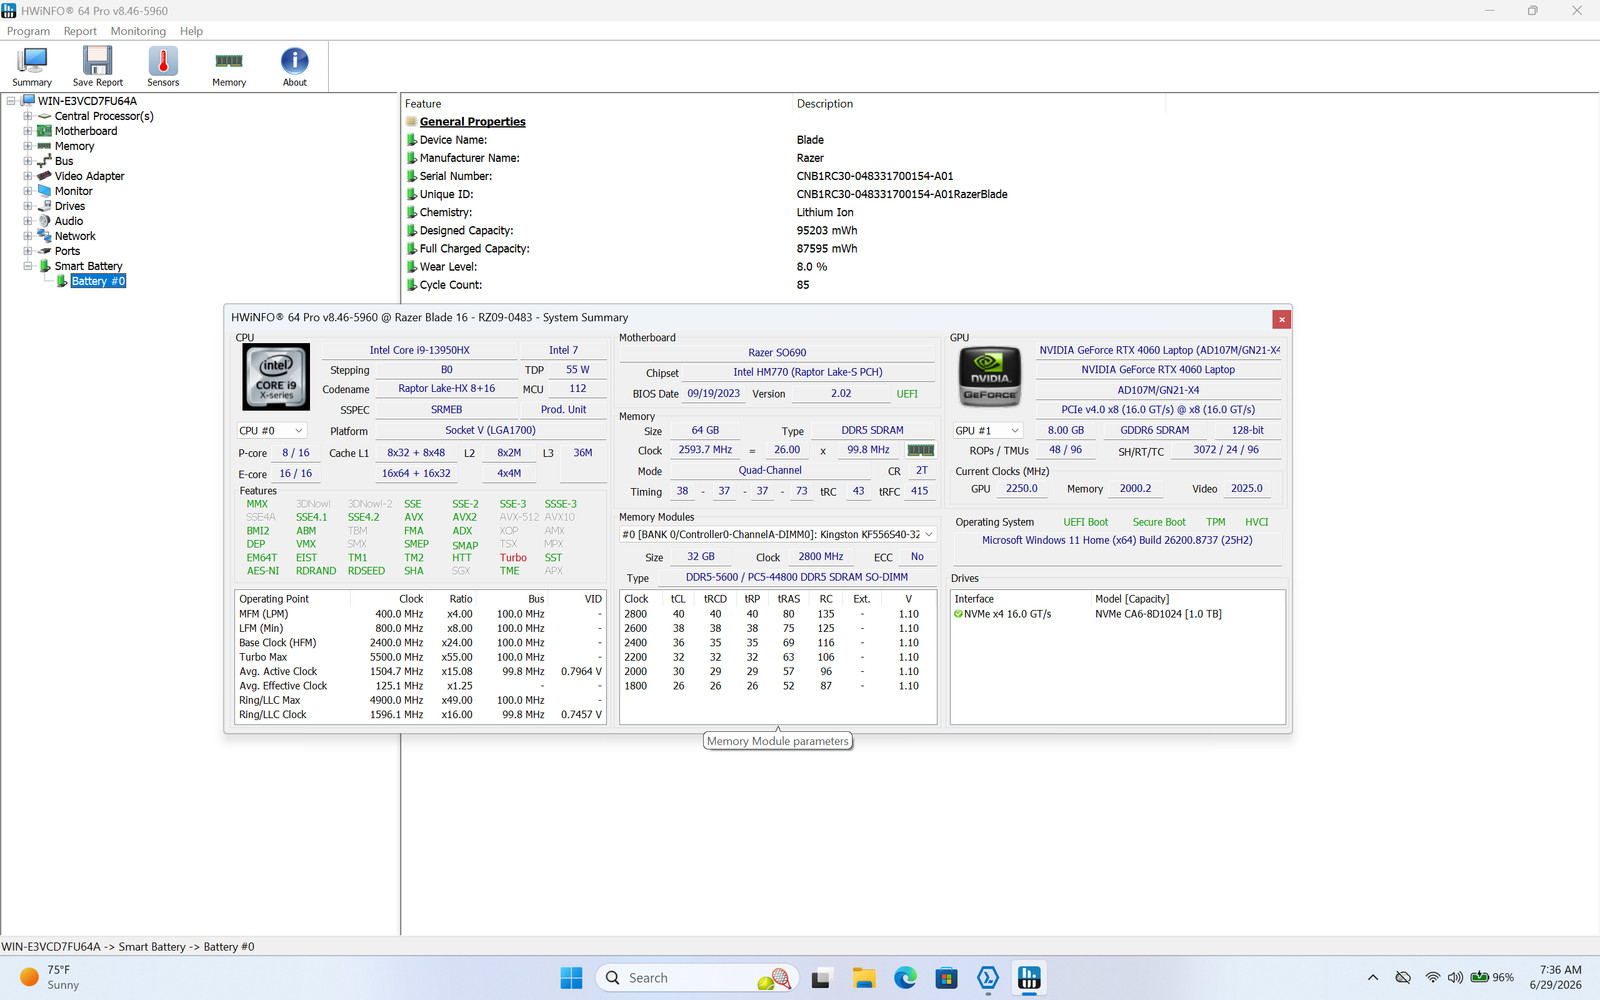Open the Windows Start button
1600x1000 pixels.
pyautogui.click(x=571, y=978)
